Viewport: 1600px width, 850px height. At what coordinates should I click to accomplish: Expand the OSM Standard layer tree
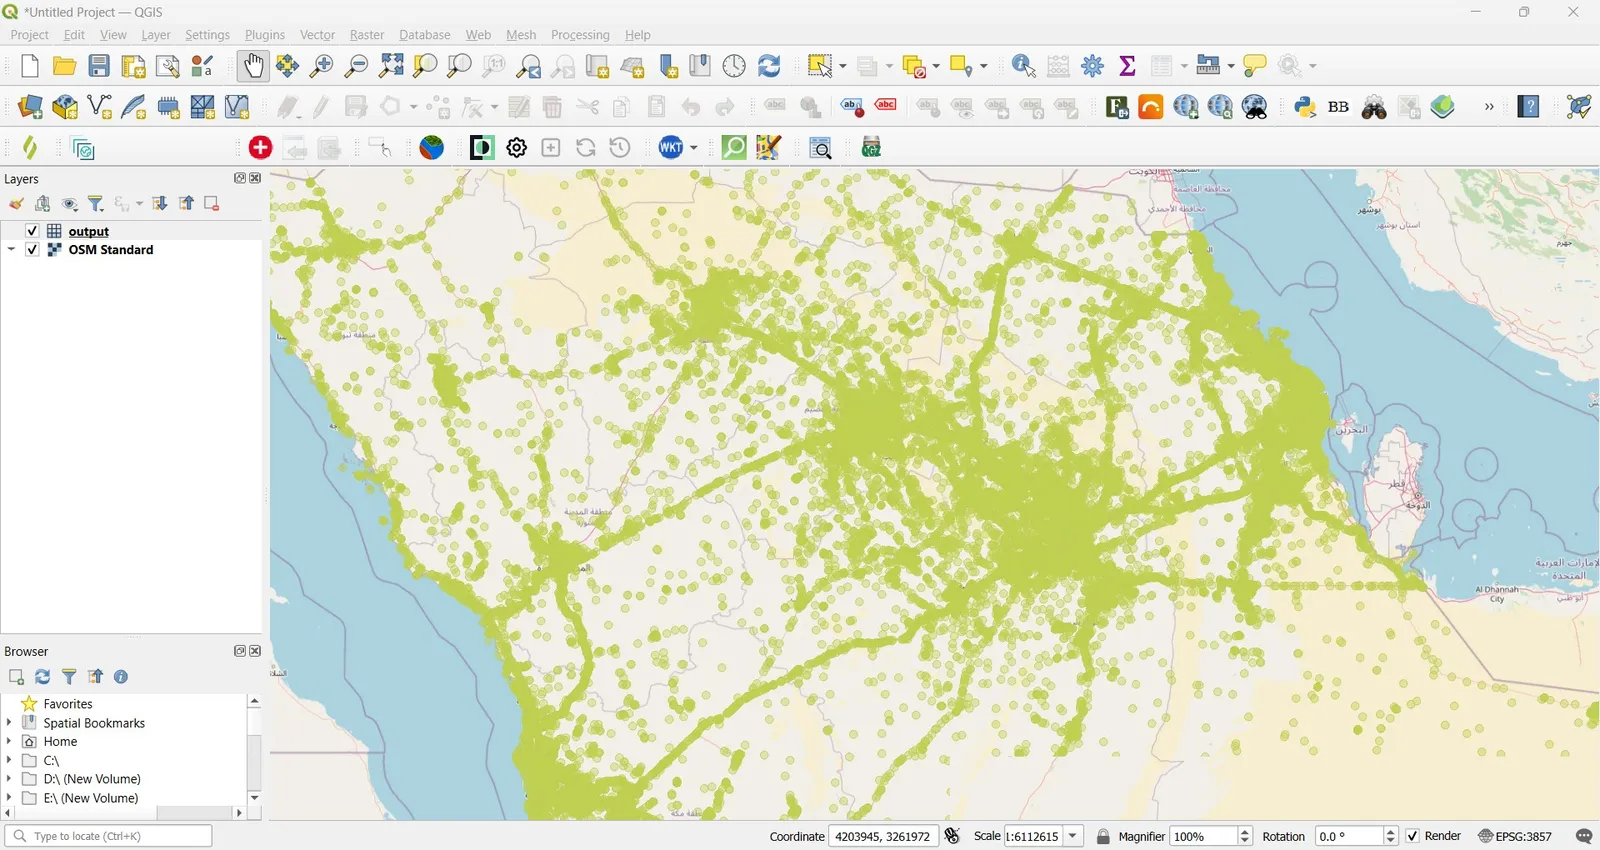point(11,250)
